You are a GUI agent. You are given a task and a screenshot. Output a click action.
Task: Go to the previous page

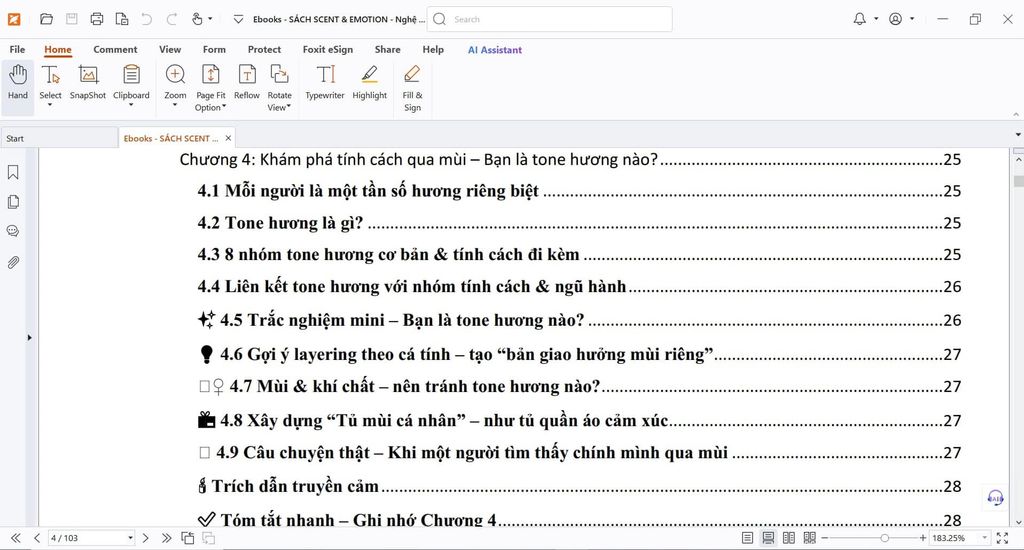point(37,538)
